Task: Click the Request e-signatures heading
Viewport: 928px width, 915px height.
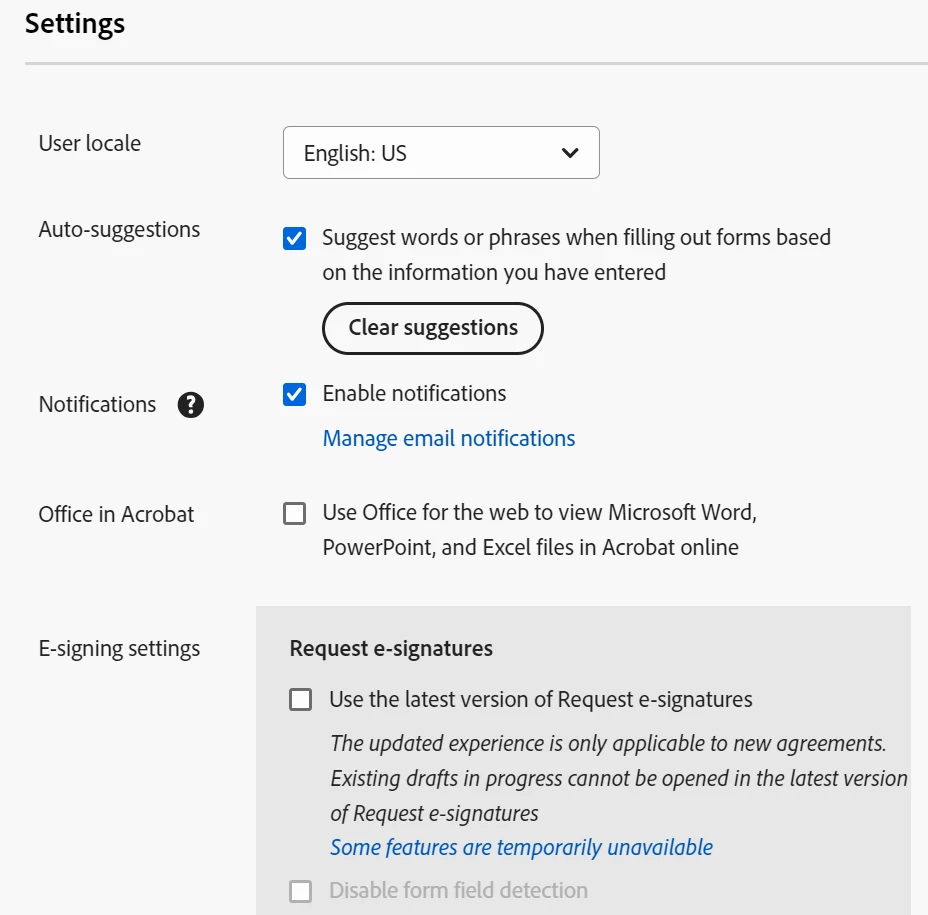Action: pos(391,649)
